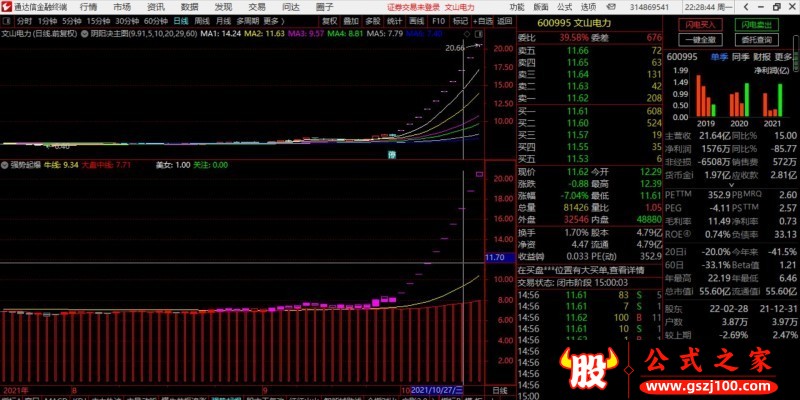Viewport: 800px width, 400px height.
Task: Open 多周期 view
Action: point(247,21)
